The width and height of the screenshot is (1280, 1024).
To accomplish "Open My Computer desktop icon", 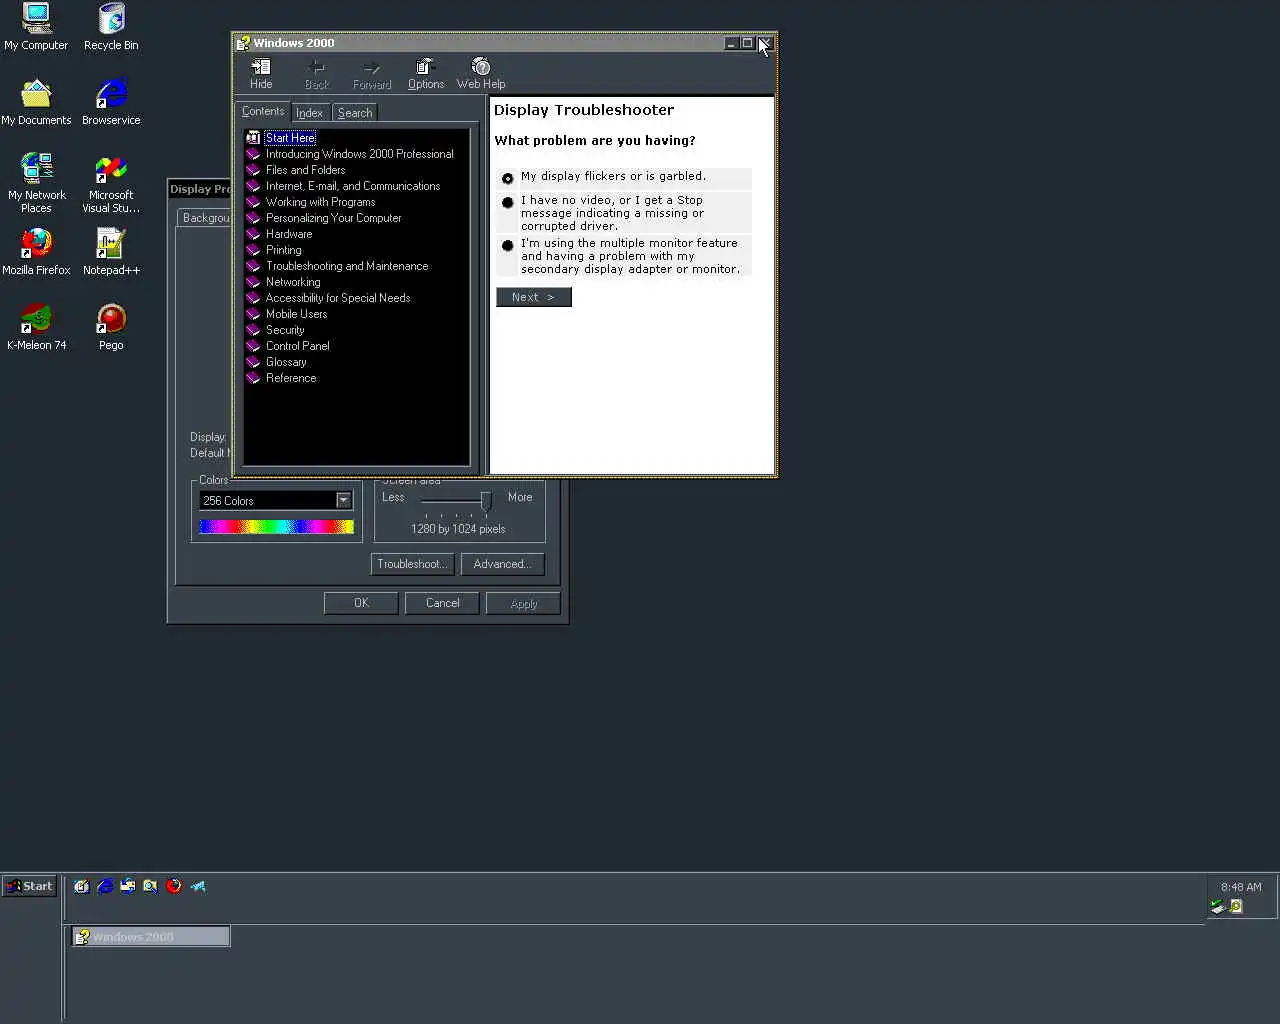I will tap(36, 27).
